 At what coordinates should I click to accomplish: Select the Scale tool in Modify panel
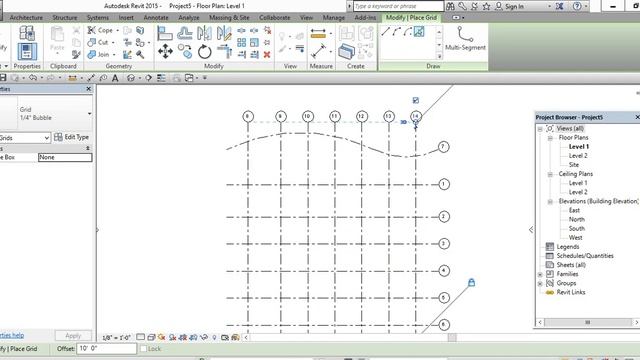(x=254, y=42)
